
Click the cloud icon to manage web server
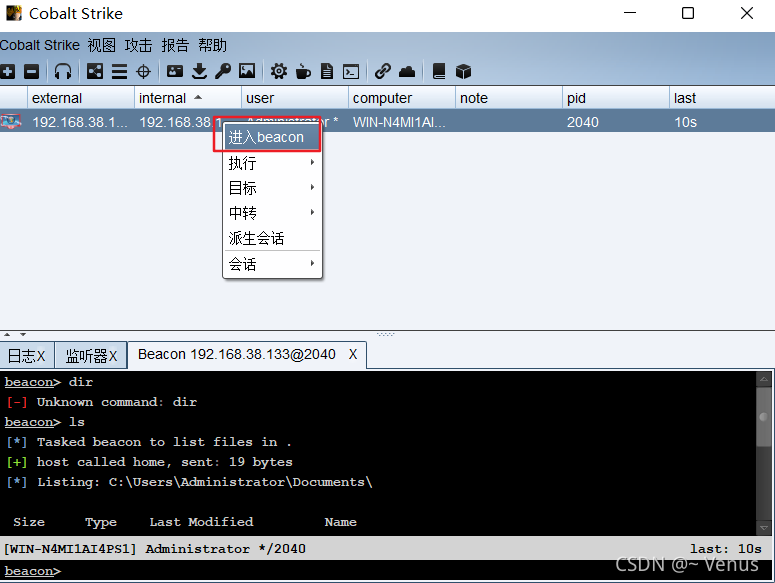tap(407, 72)
